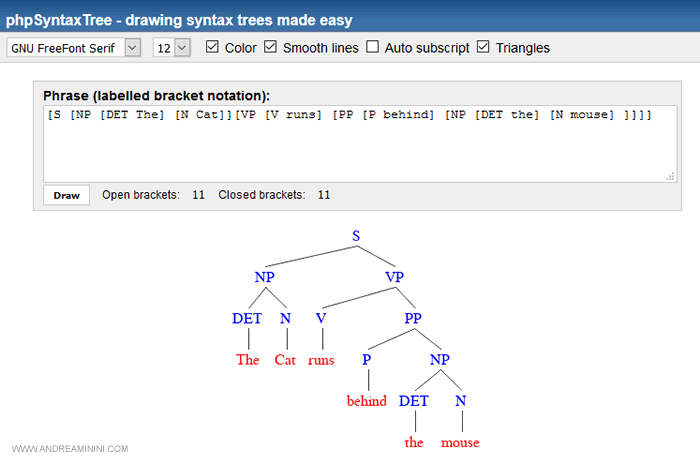Open the GNU FreeFont Serif font dropdown
Screen dimensions: 700x464
(74, 48)
